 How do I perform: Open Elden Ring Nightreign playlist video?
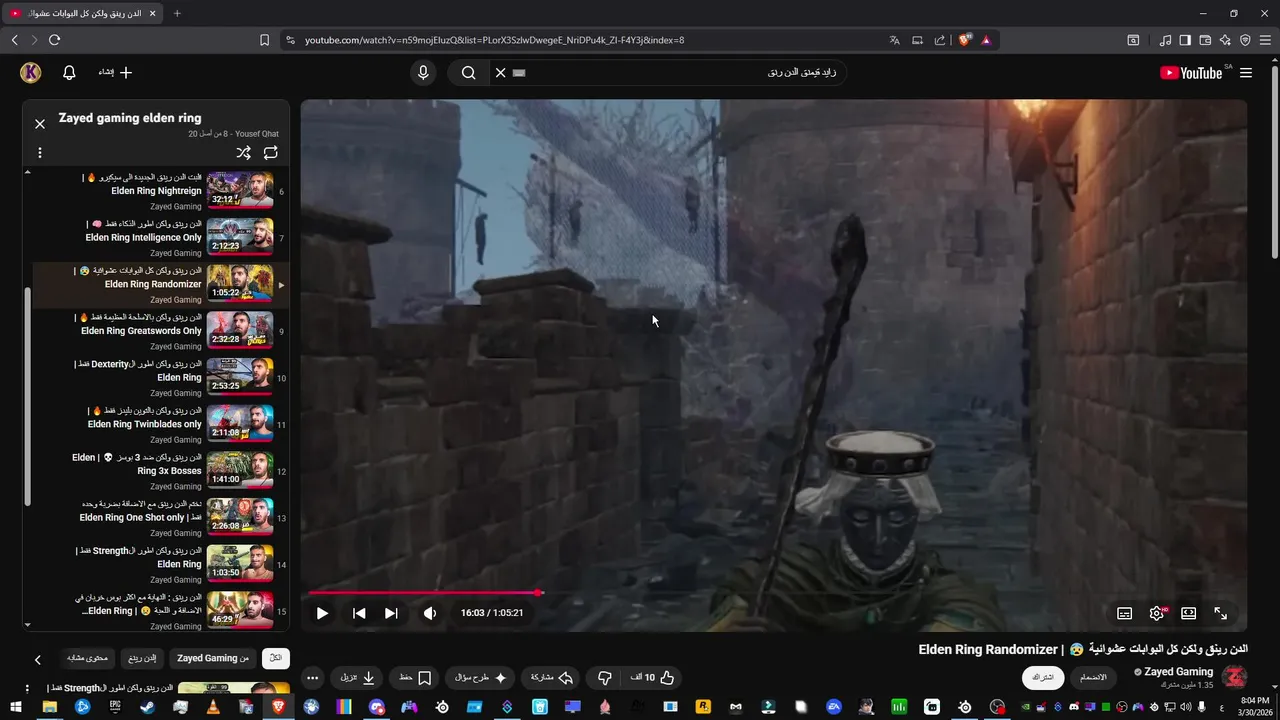coord(160,191)
